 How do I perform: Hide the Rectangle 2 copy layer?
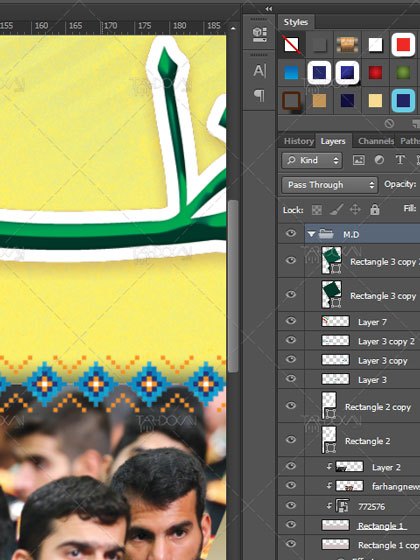pyautogui.click(x=291, y=405)
